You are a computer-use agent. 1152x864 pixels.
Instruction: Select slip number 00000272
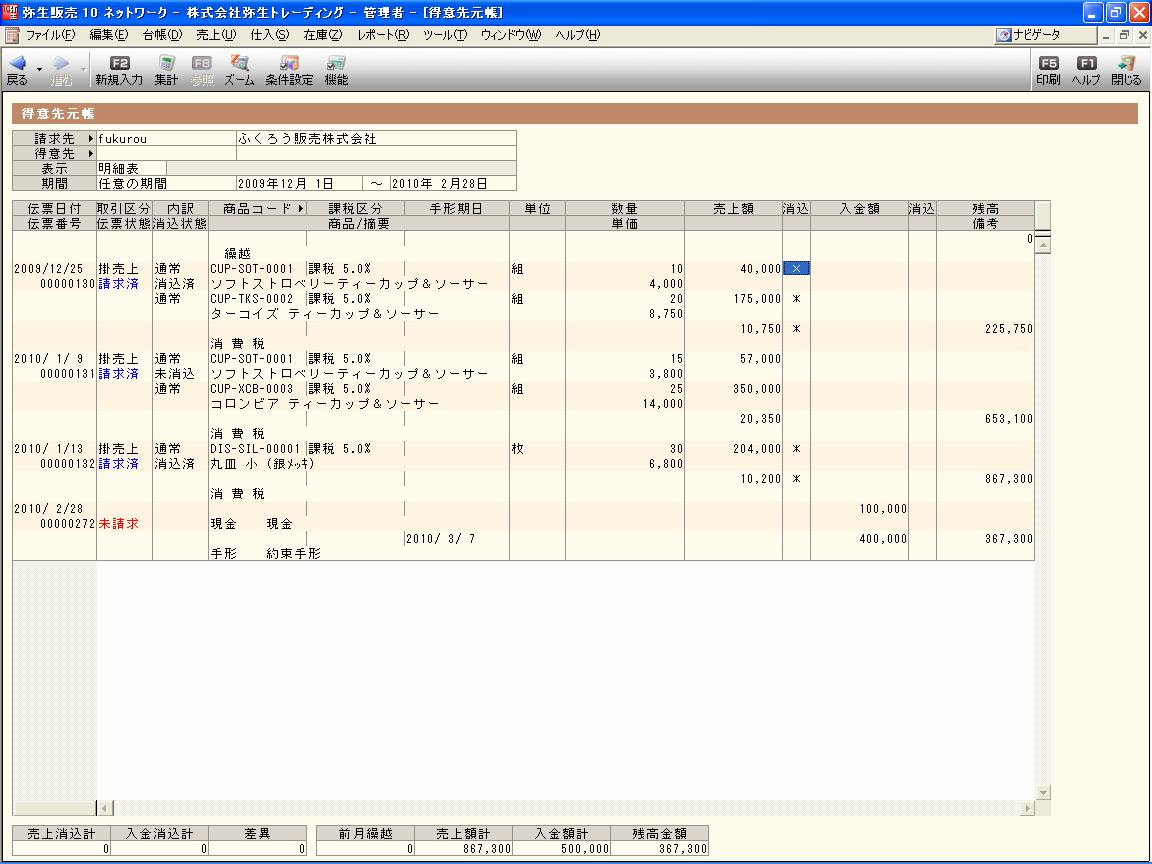(x=68, y=524)
